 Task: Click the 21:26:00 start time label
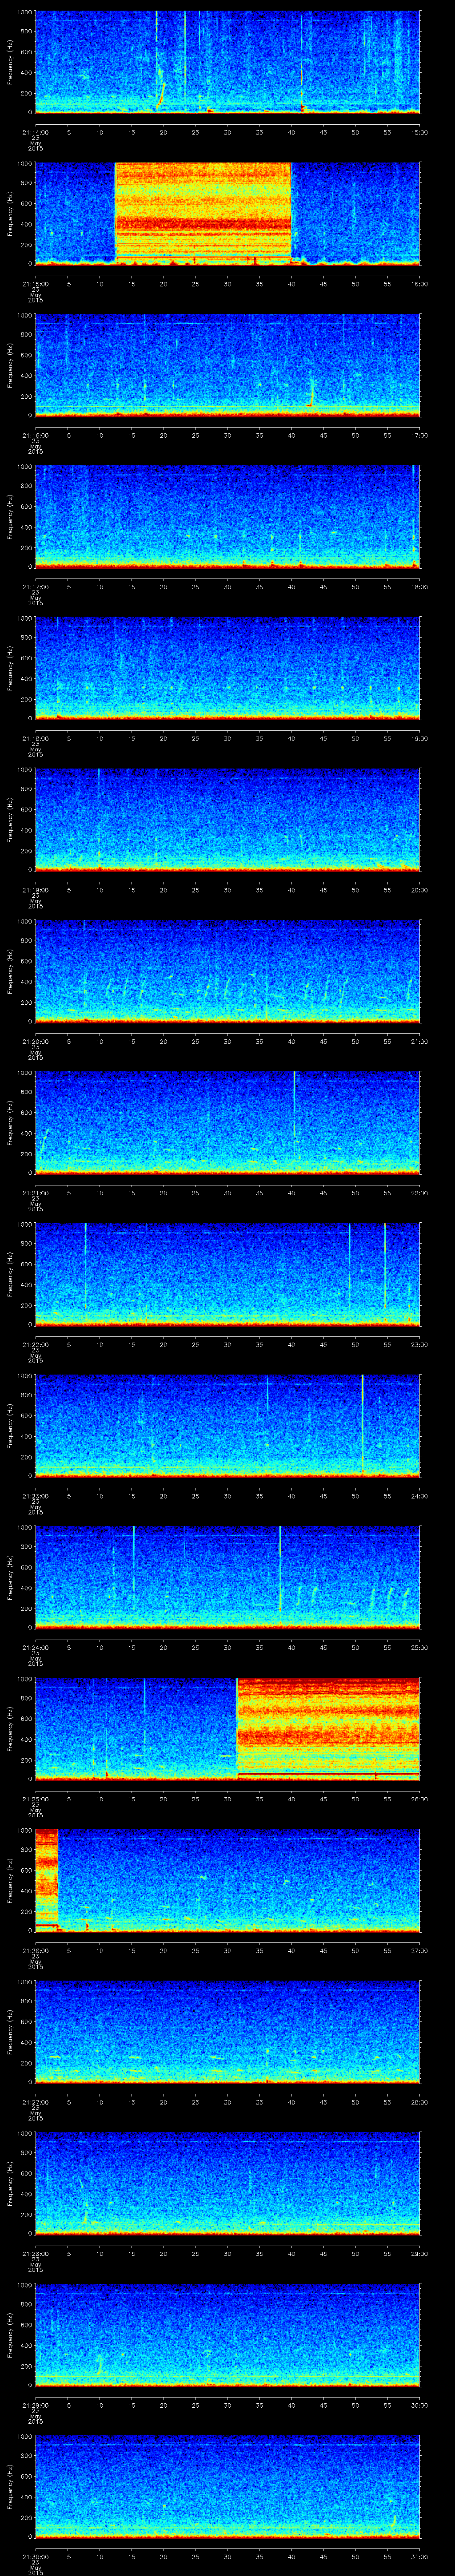pos(35,1951)
